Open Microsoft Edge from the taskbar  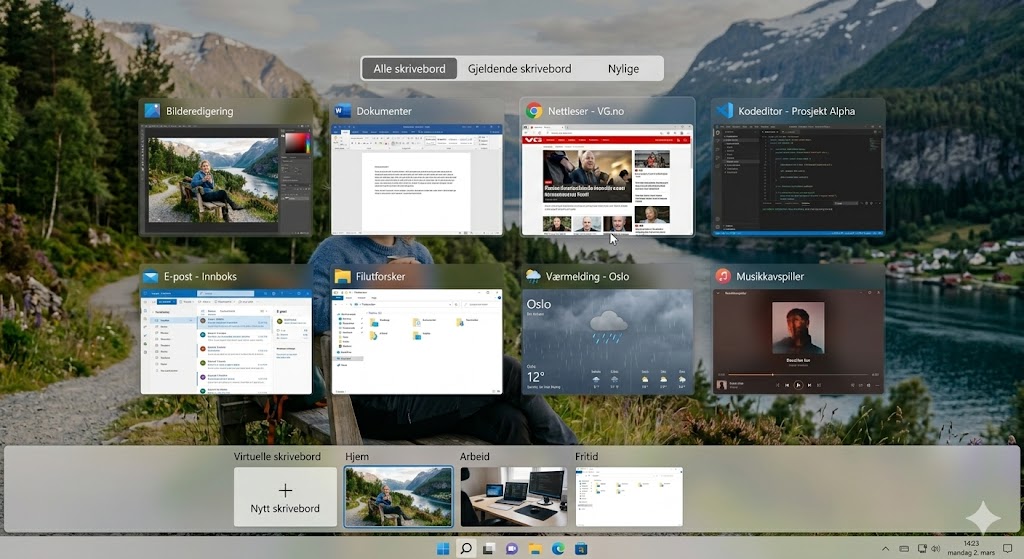558,549
